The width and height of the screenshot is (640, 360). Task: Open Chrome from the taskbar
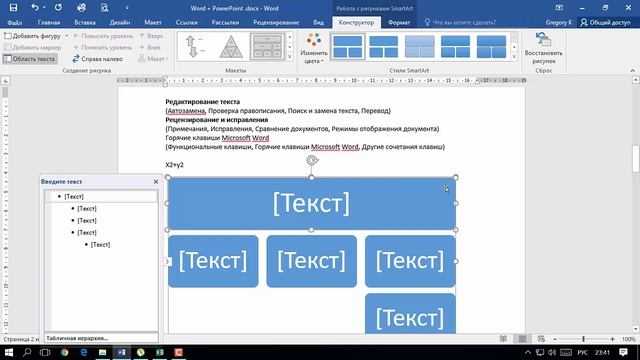point(64,352)
